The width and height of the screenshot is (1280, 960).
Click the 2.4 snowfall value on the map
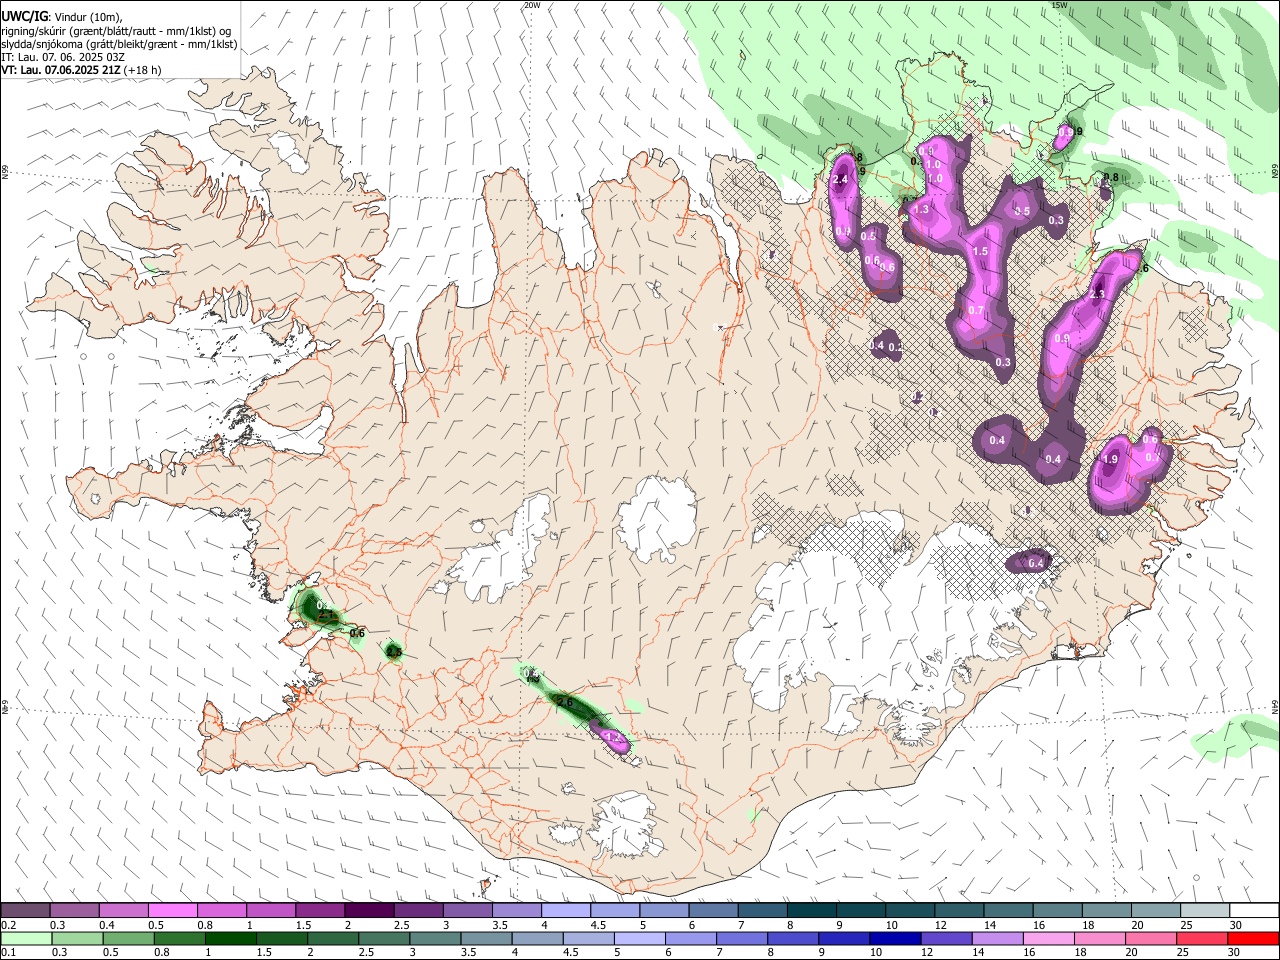(x=840, y=179)
